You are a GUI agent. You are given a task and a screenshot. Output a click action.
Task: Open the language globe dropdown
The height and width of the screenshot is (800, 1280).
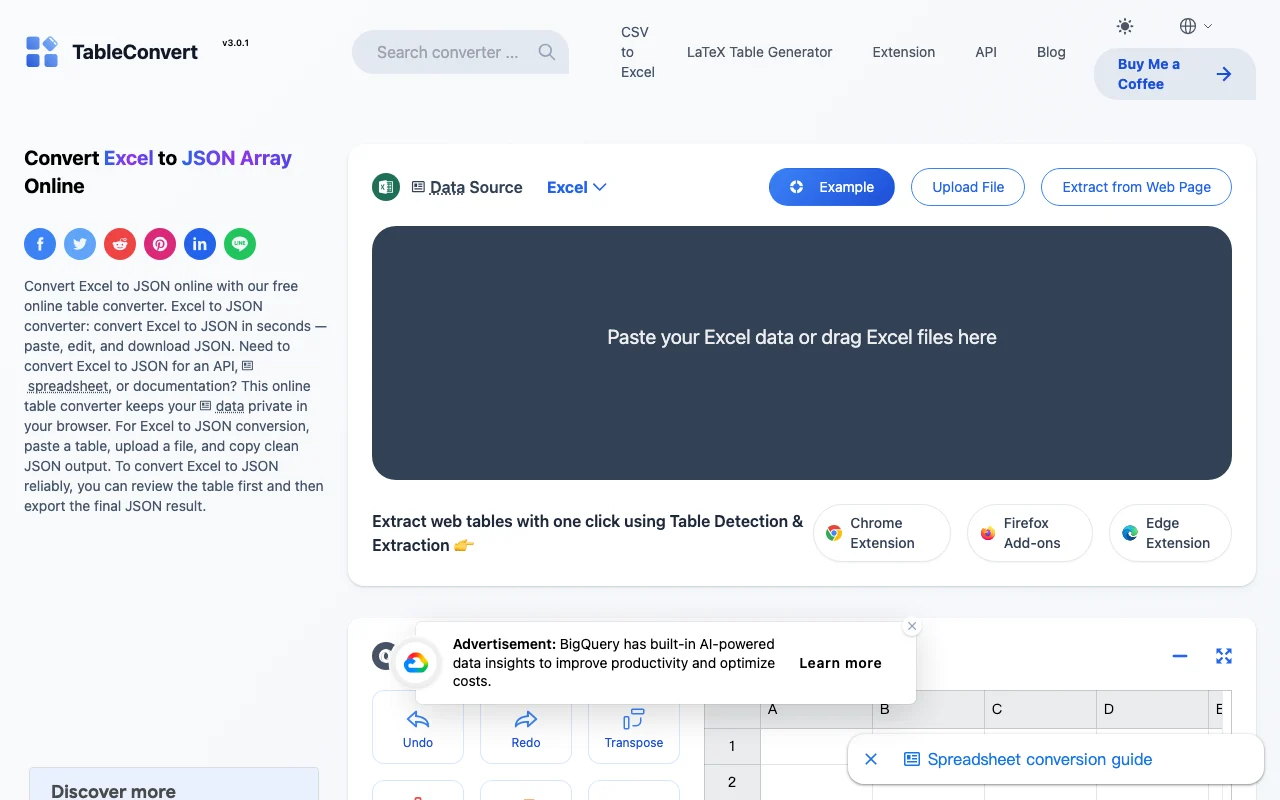pos(1195,26)
